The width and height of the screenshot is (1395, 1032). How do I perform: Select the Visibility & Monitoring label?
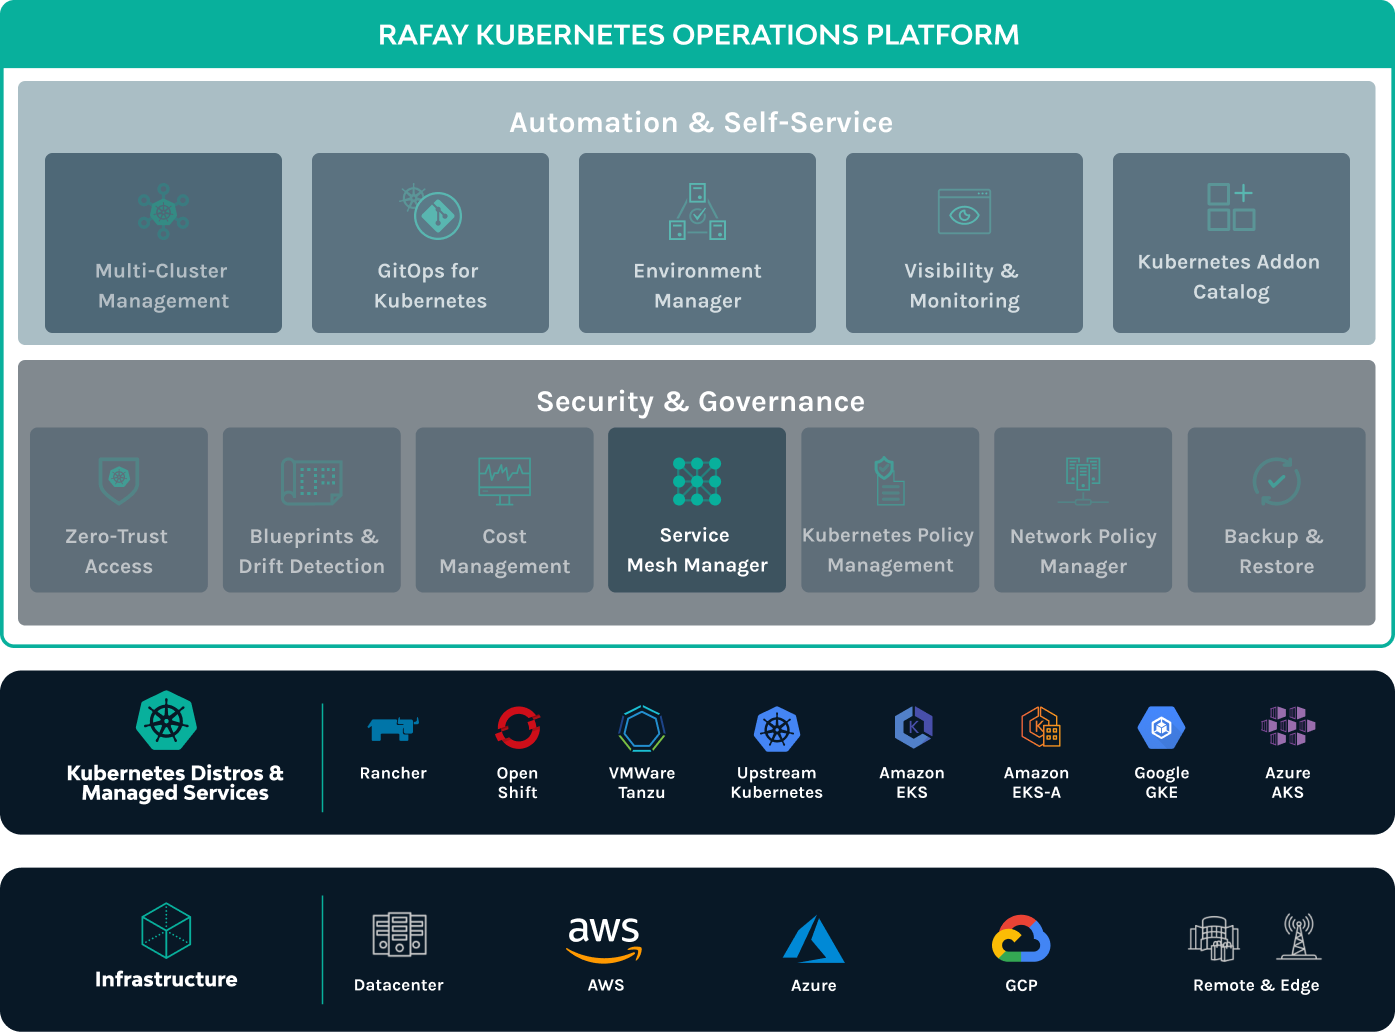point(964,286)
